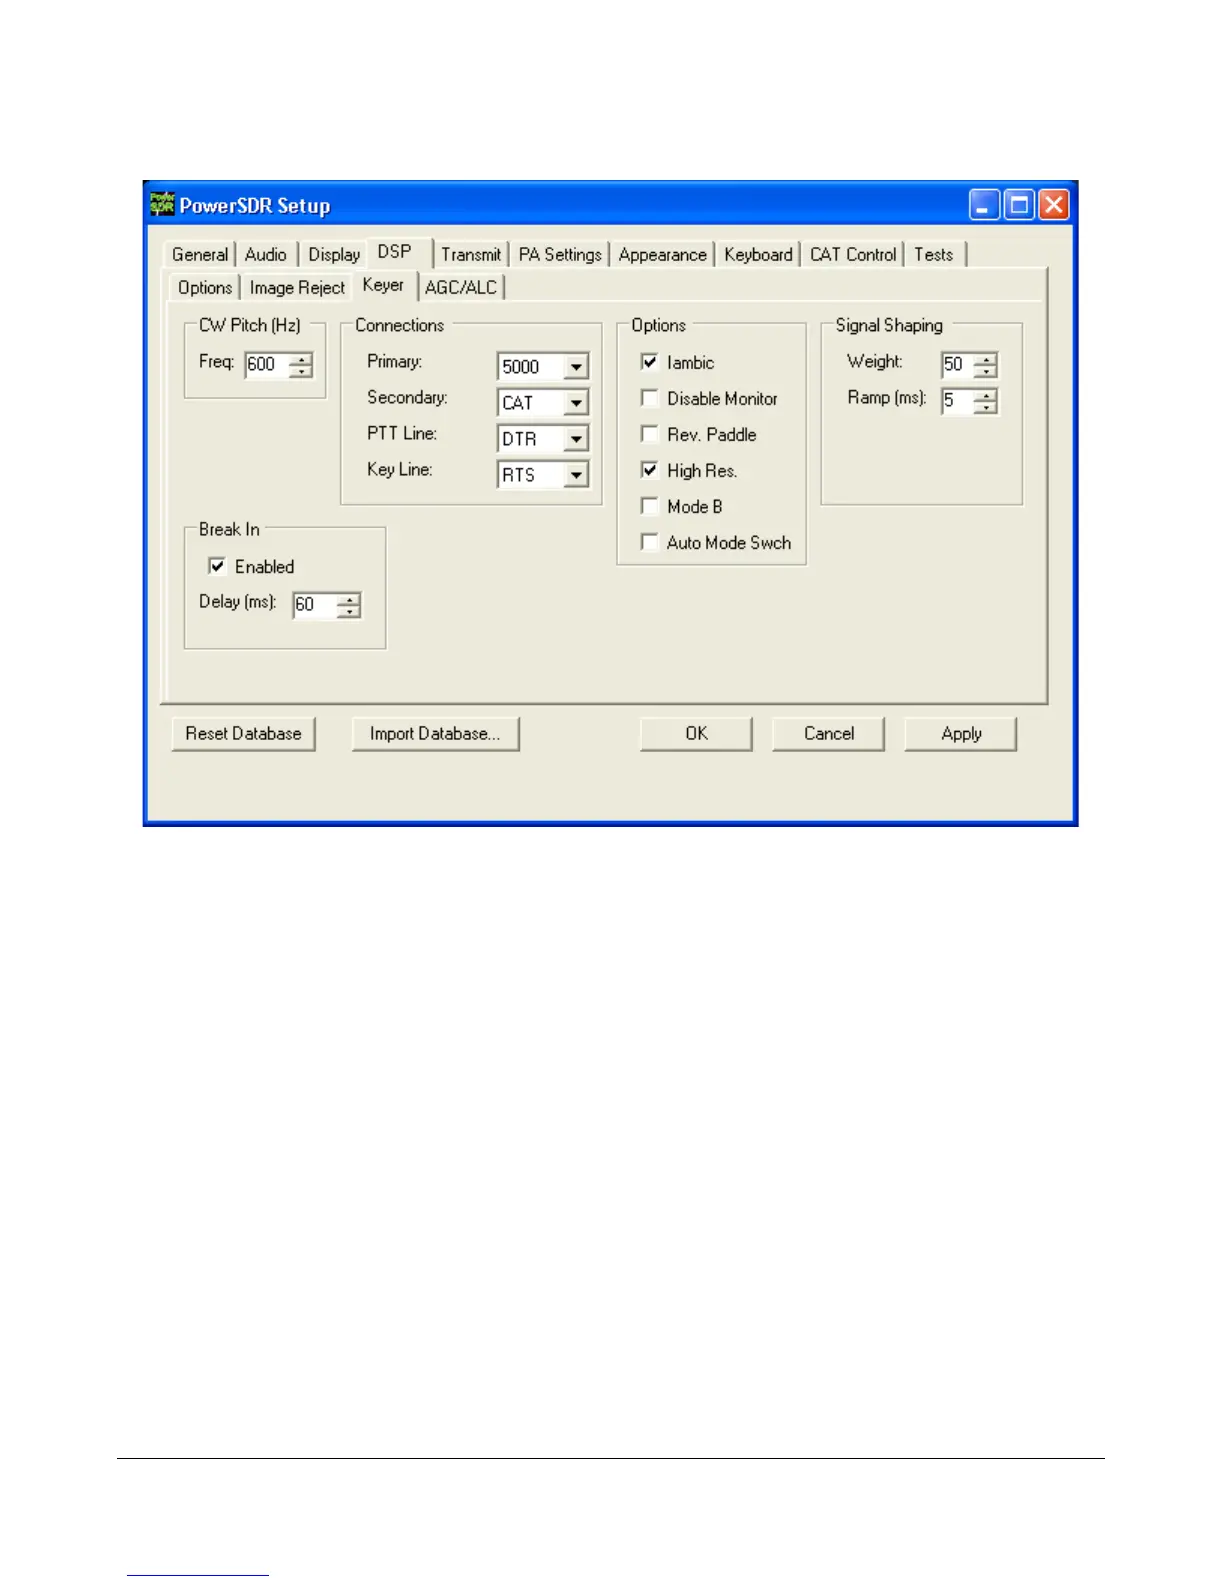Open the Keyboard tab
Image resolution: width=1224 pixels, height=1584 pixels.
(758, 255)
